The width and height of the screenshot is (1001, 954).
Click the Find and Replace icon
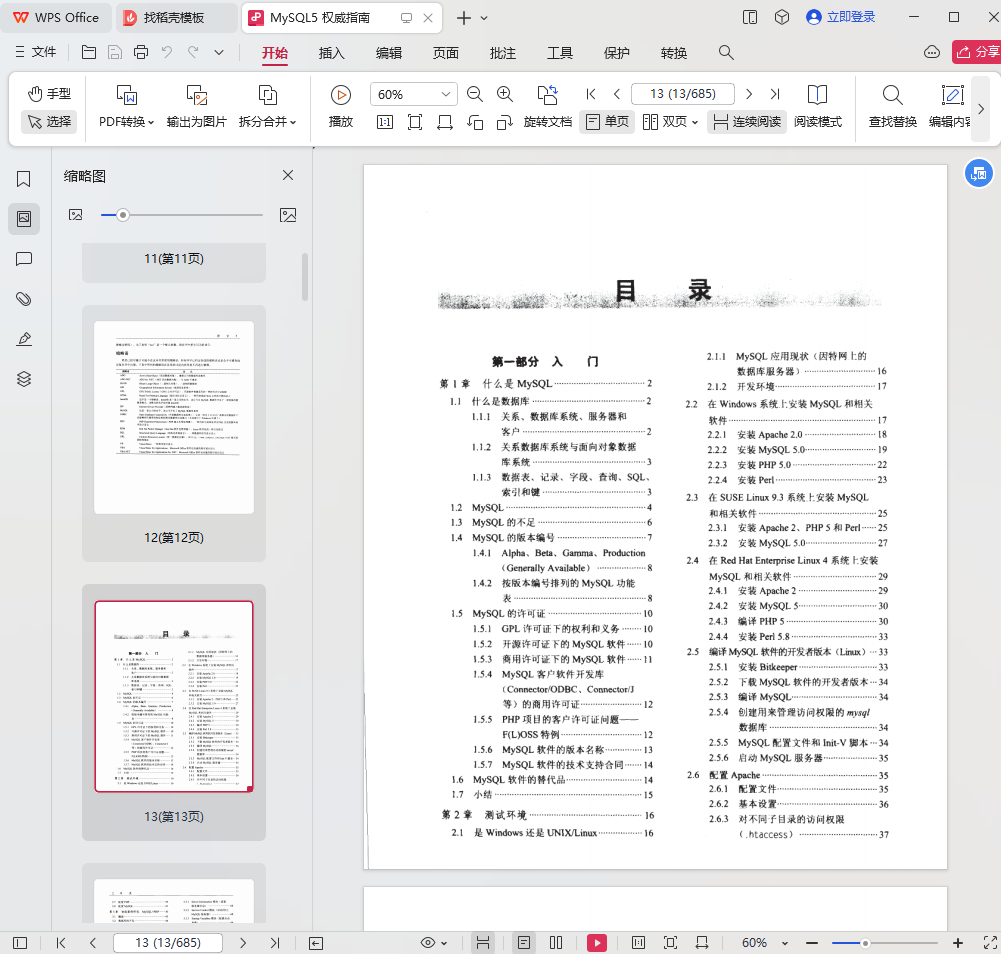tap(892, 95)
